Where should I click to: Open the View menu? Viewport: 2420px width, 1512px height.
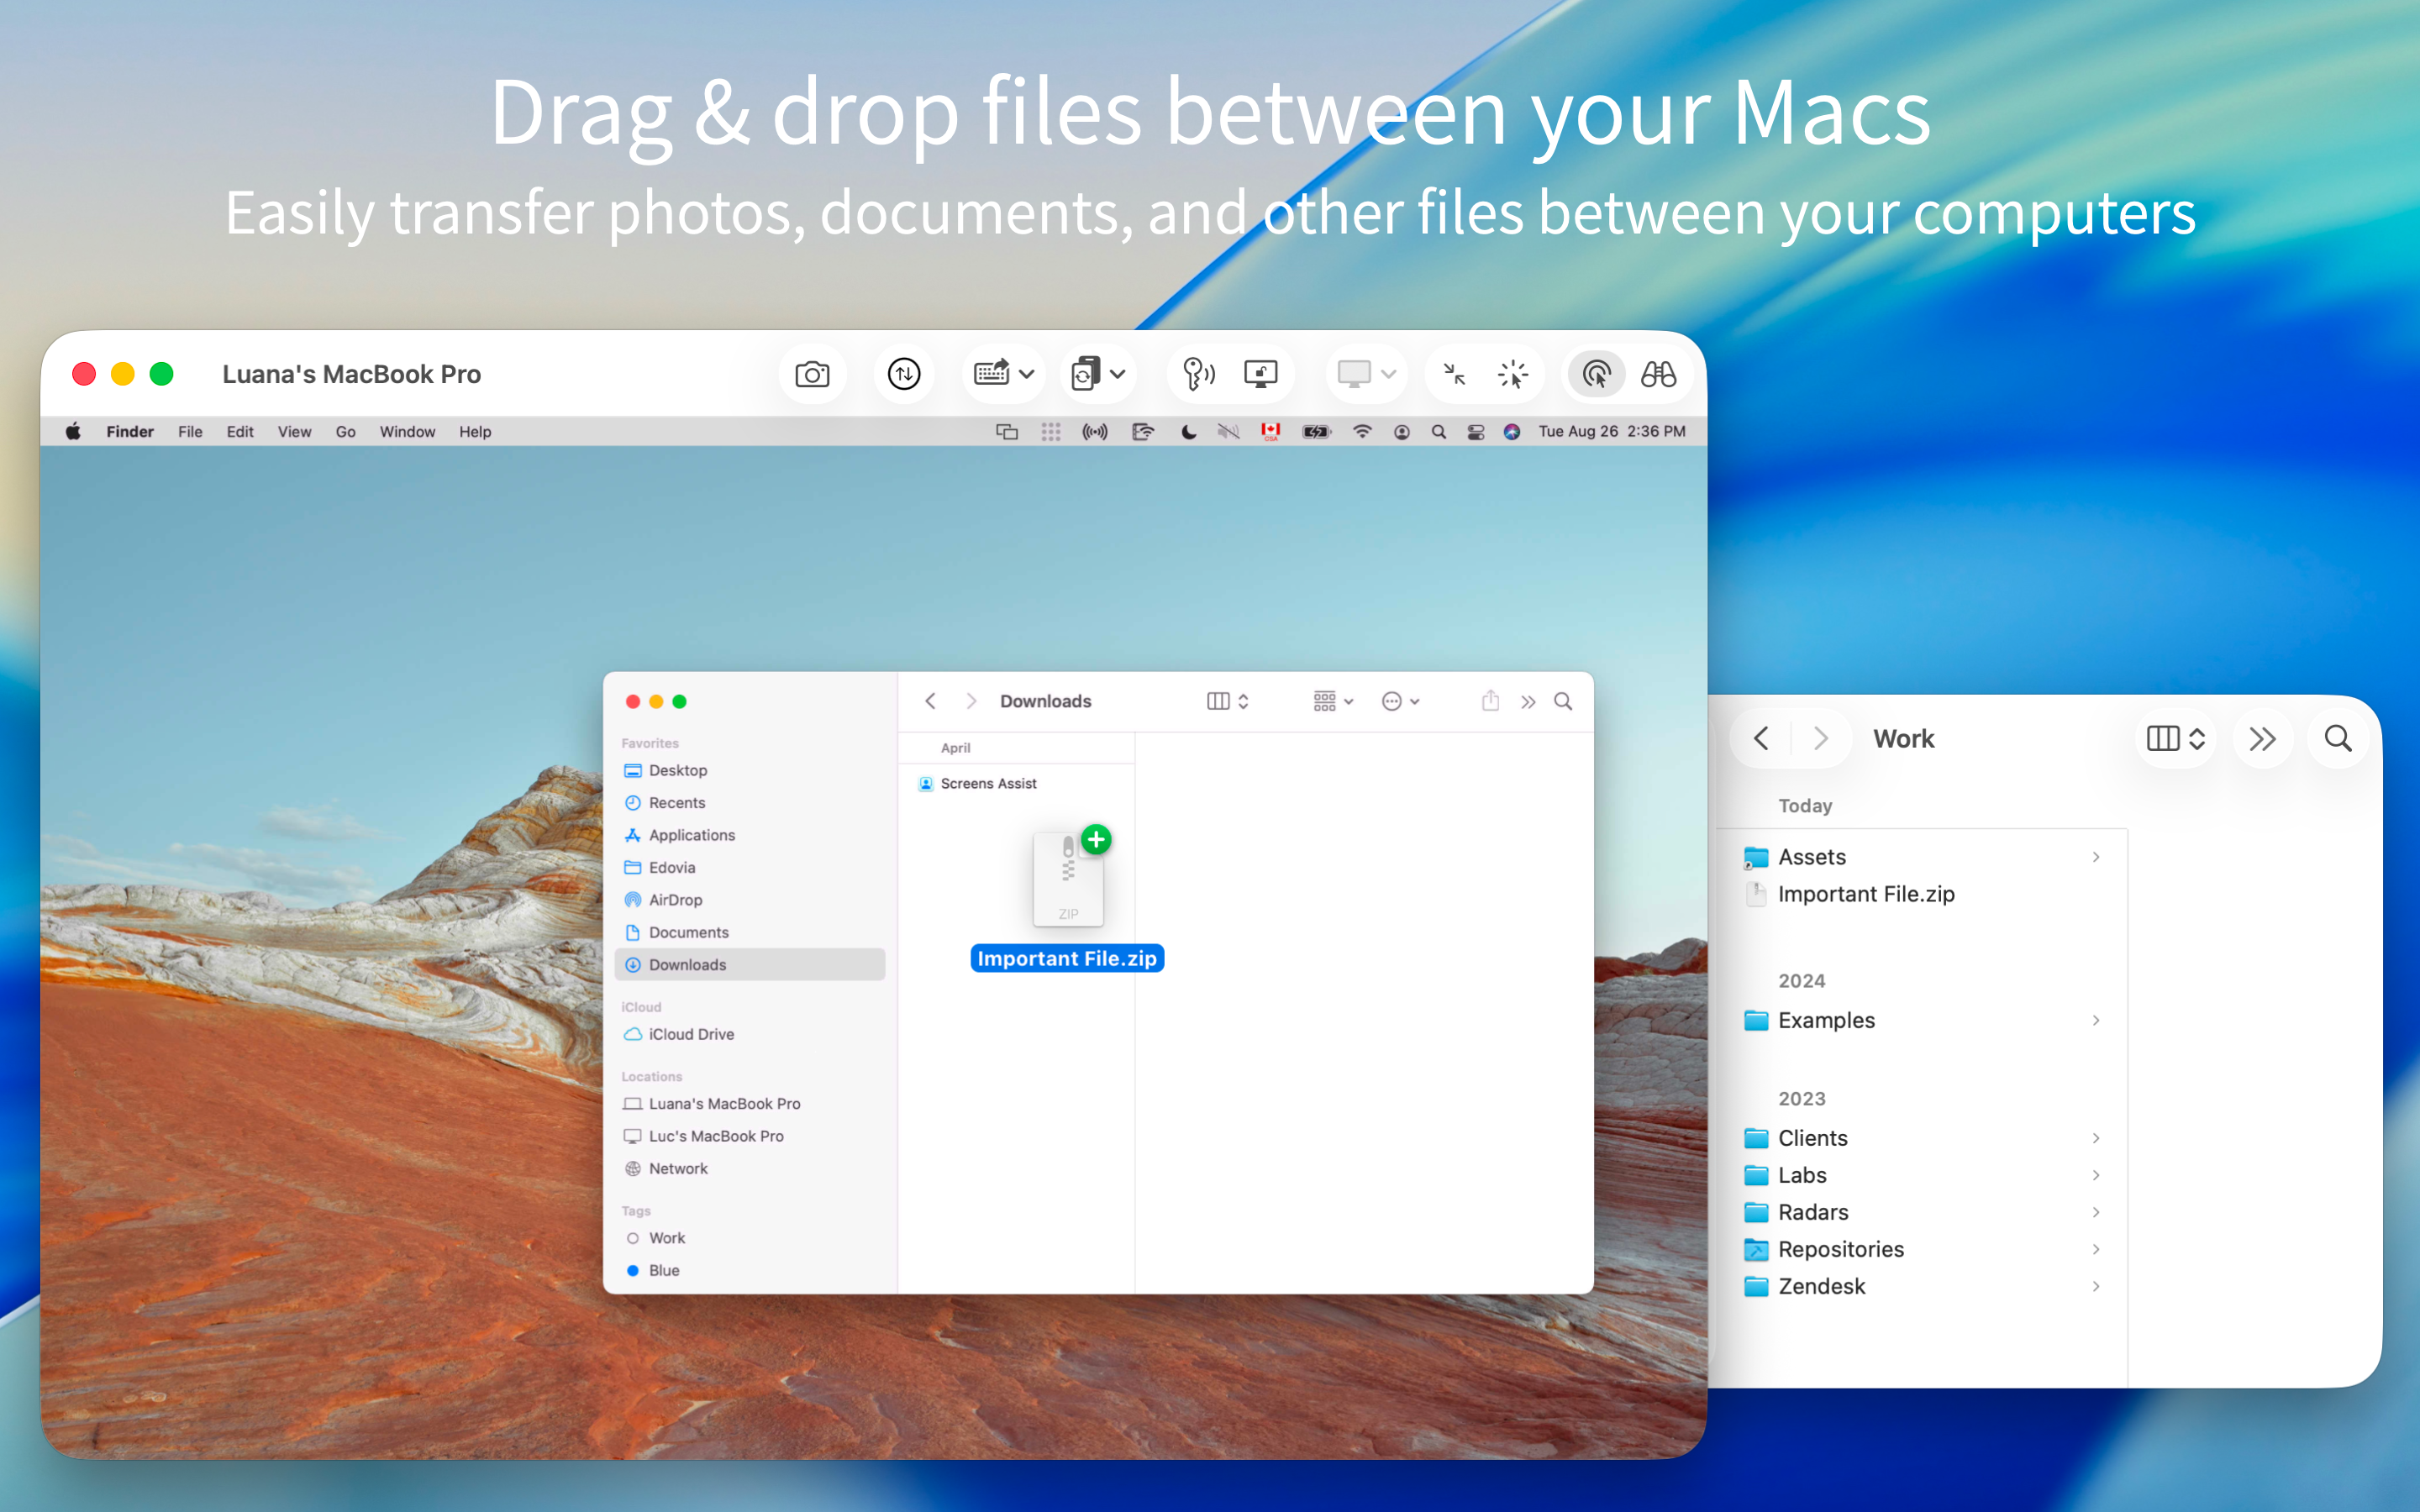point(294,431)
